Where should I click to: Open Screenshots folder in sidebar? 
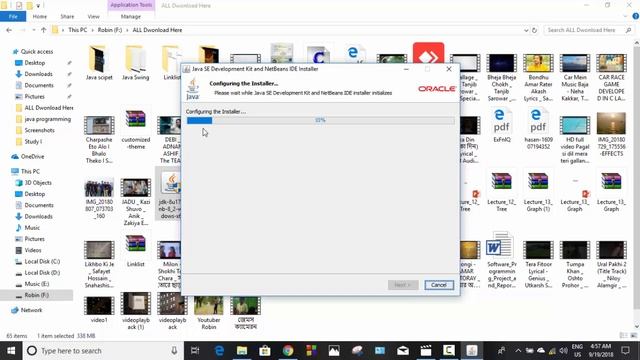pos(39,130)
